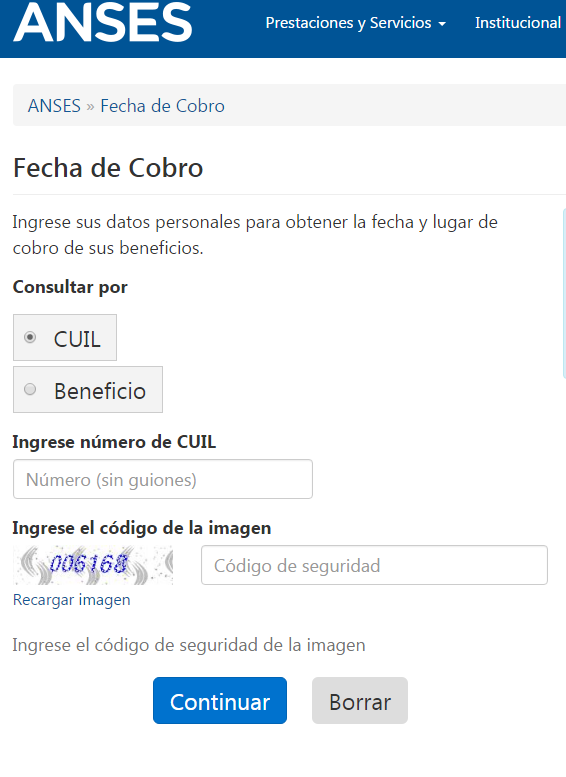Click the captcha security code image
Viewport: 566px width, 777px height.
coord(93,565)
